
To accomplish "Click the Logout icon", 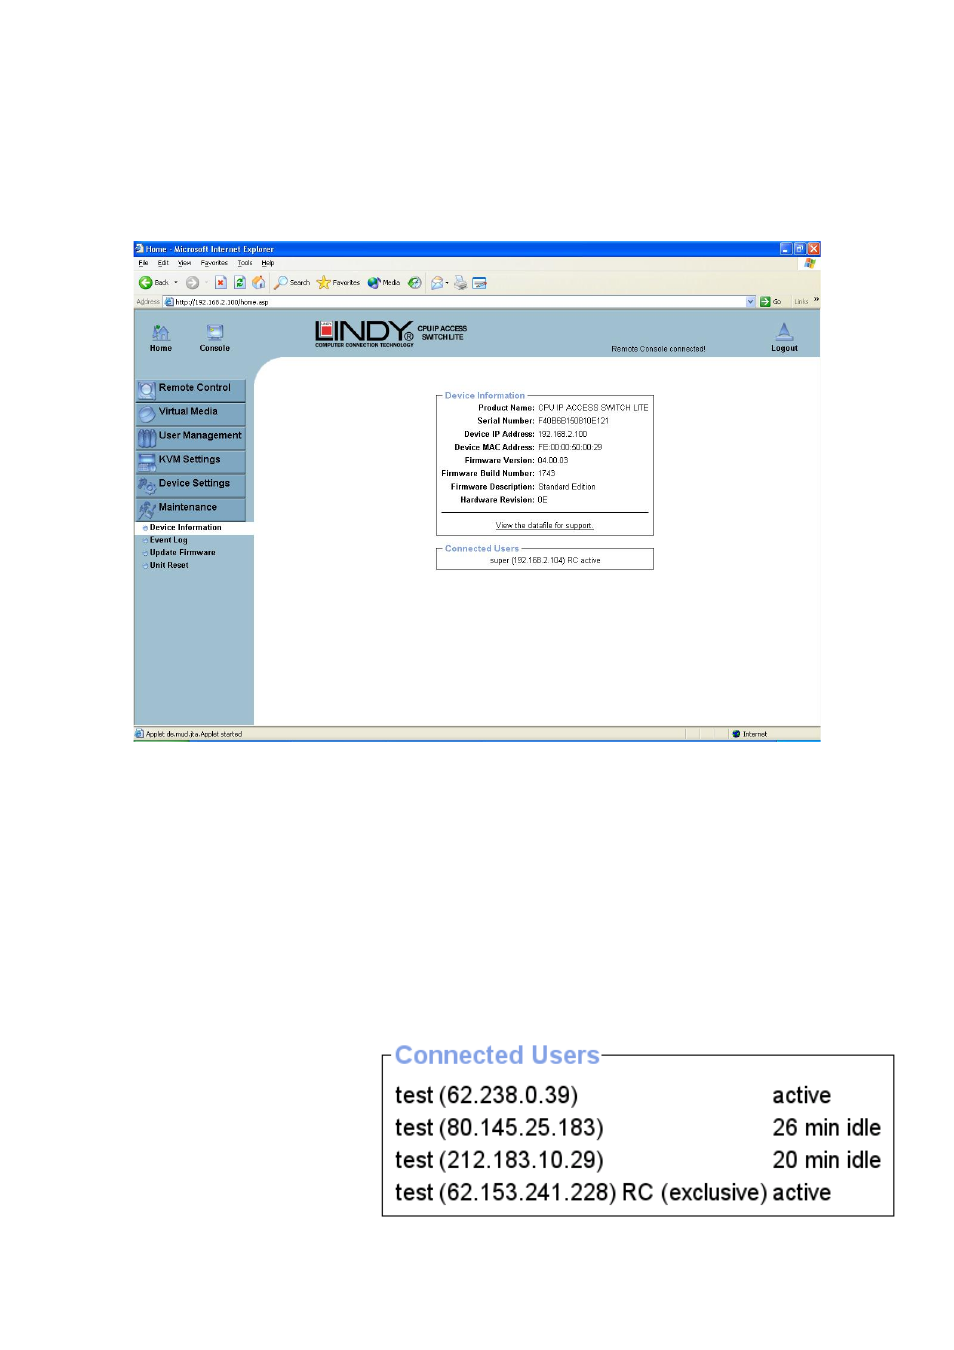I will pos(784,332).
